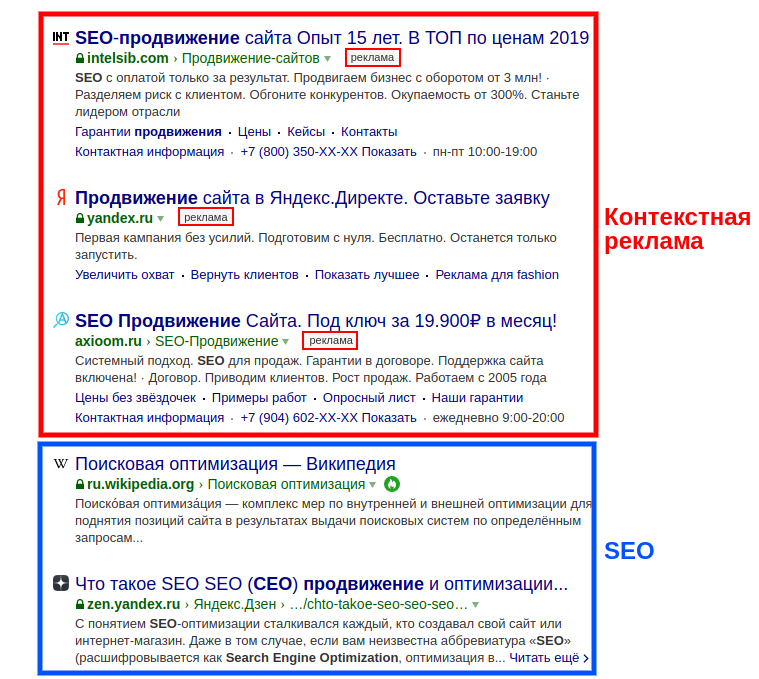Viewport: 759px width, 679px height.
Task: Open Опросный лист sitelink
Action: [x=369, y=397]
